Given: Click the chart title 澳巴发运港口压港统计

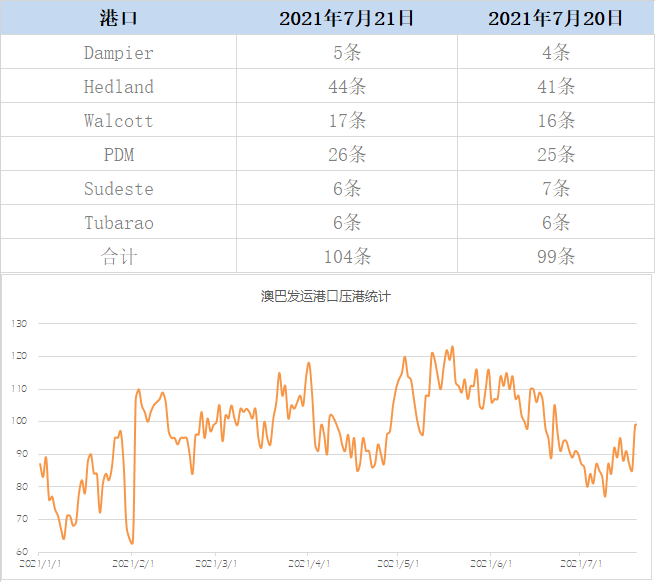Looking at the screenshot, I should coord(325,297).
